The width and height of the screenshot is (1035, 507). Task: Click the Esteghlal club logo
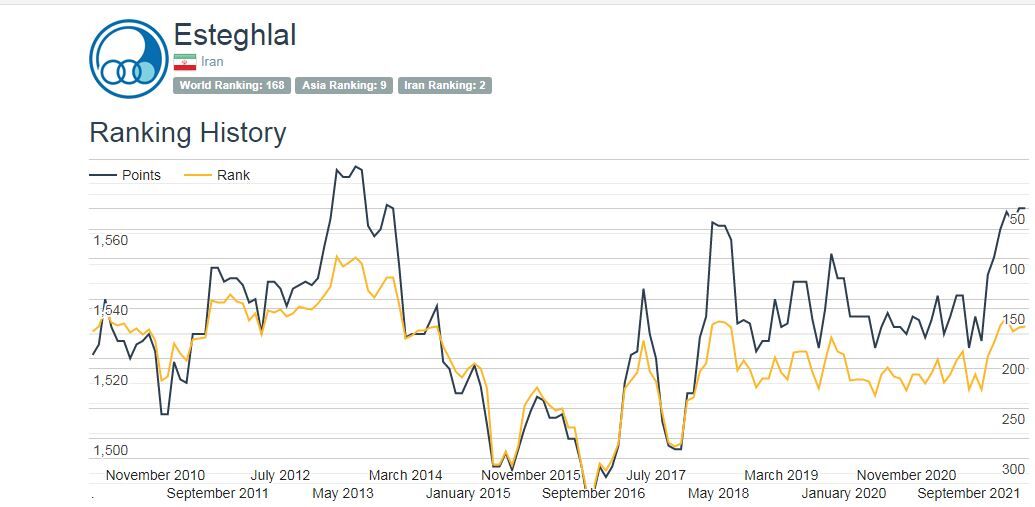(129, 59)
